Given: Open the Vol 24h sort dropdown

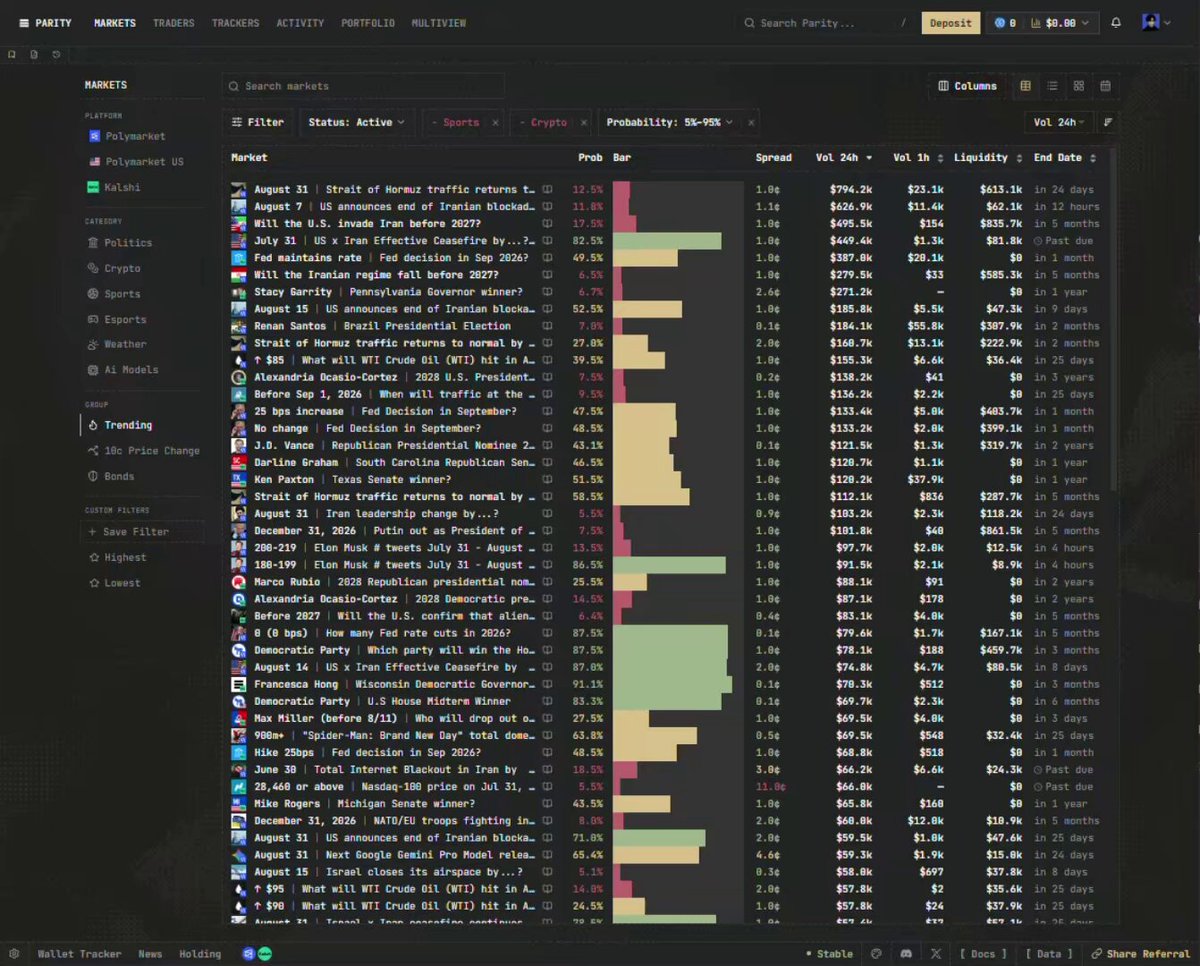Looking at the screenshot, I should [x=1059, y=122].
